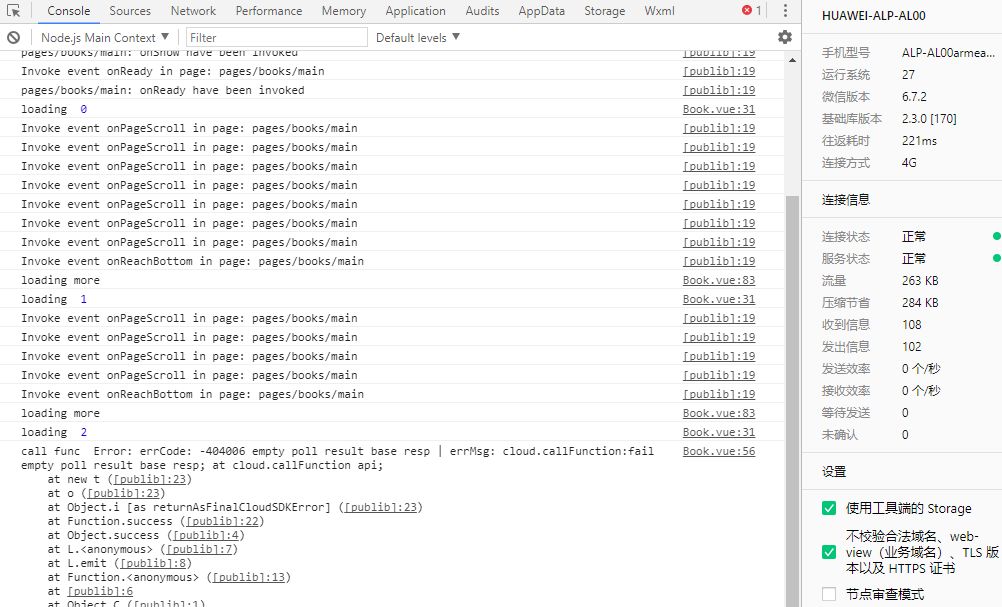Click the 微信版本 value 6.7.2
The image size is (1002, 607).
(x=914, y=96)
